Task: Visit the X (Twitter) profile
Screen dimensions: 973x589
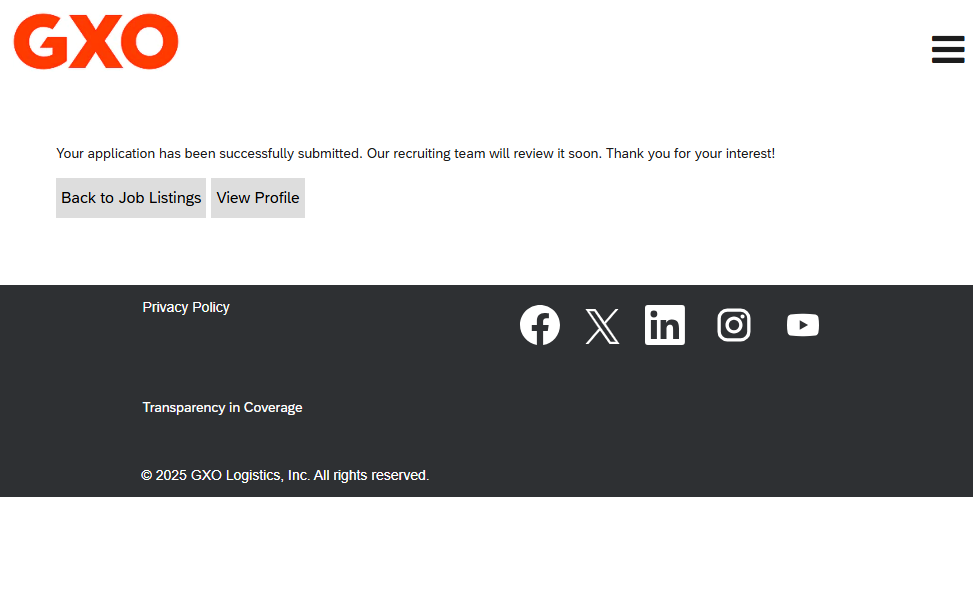Action: click(x=602, y=326)
